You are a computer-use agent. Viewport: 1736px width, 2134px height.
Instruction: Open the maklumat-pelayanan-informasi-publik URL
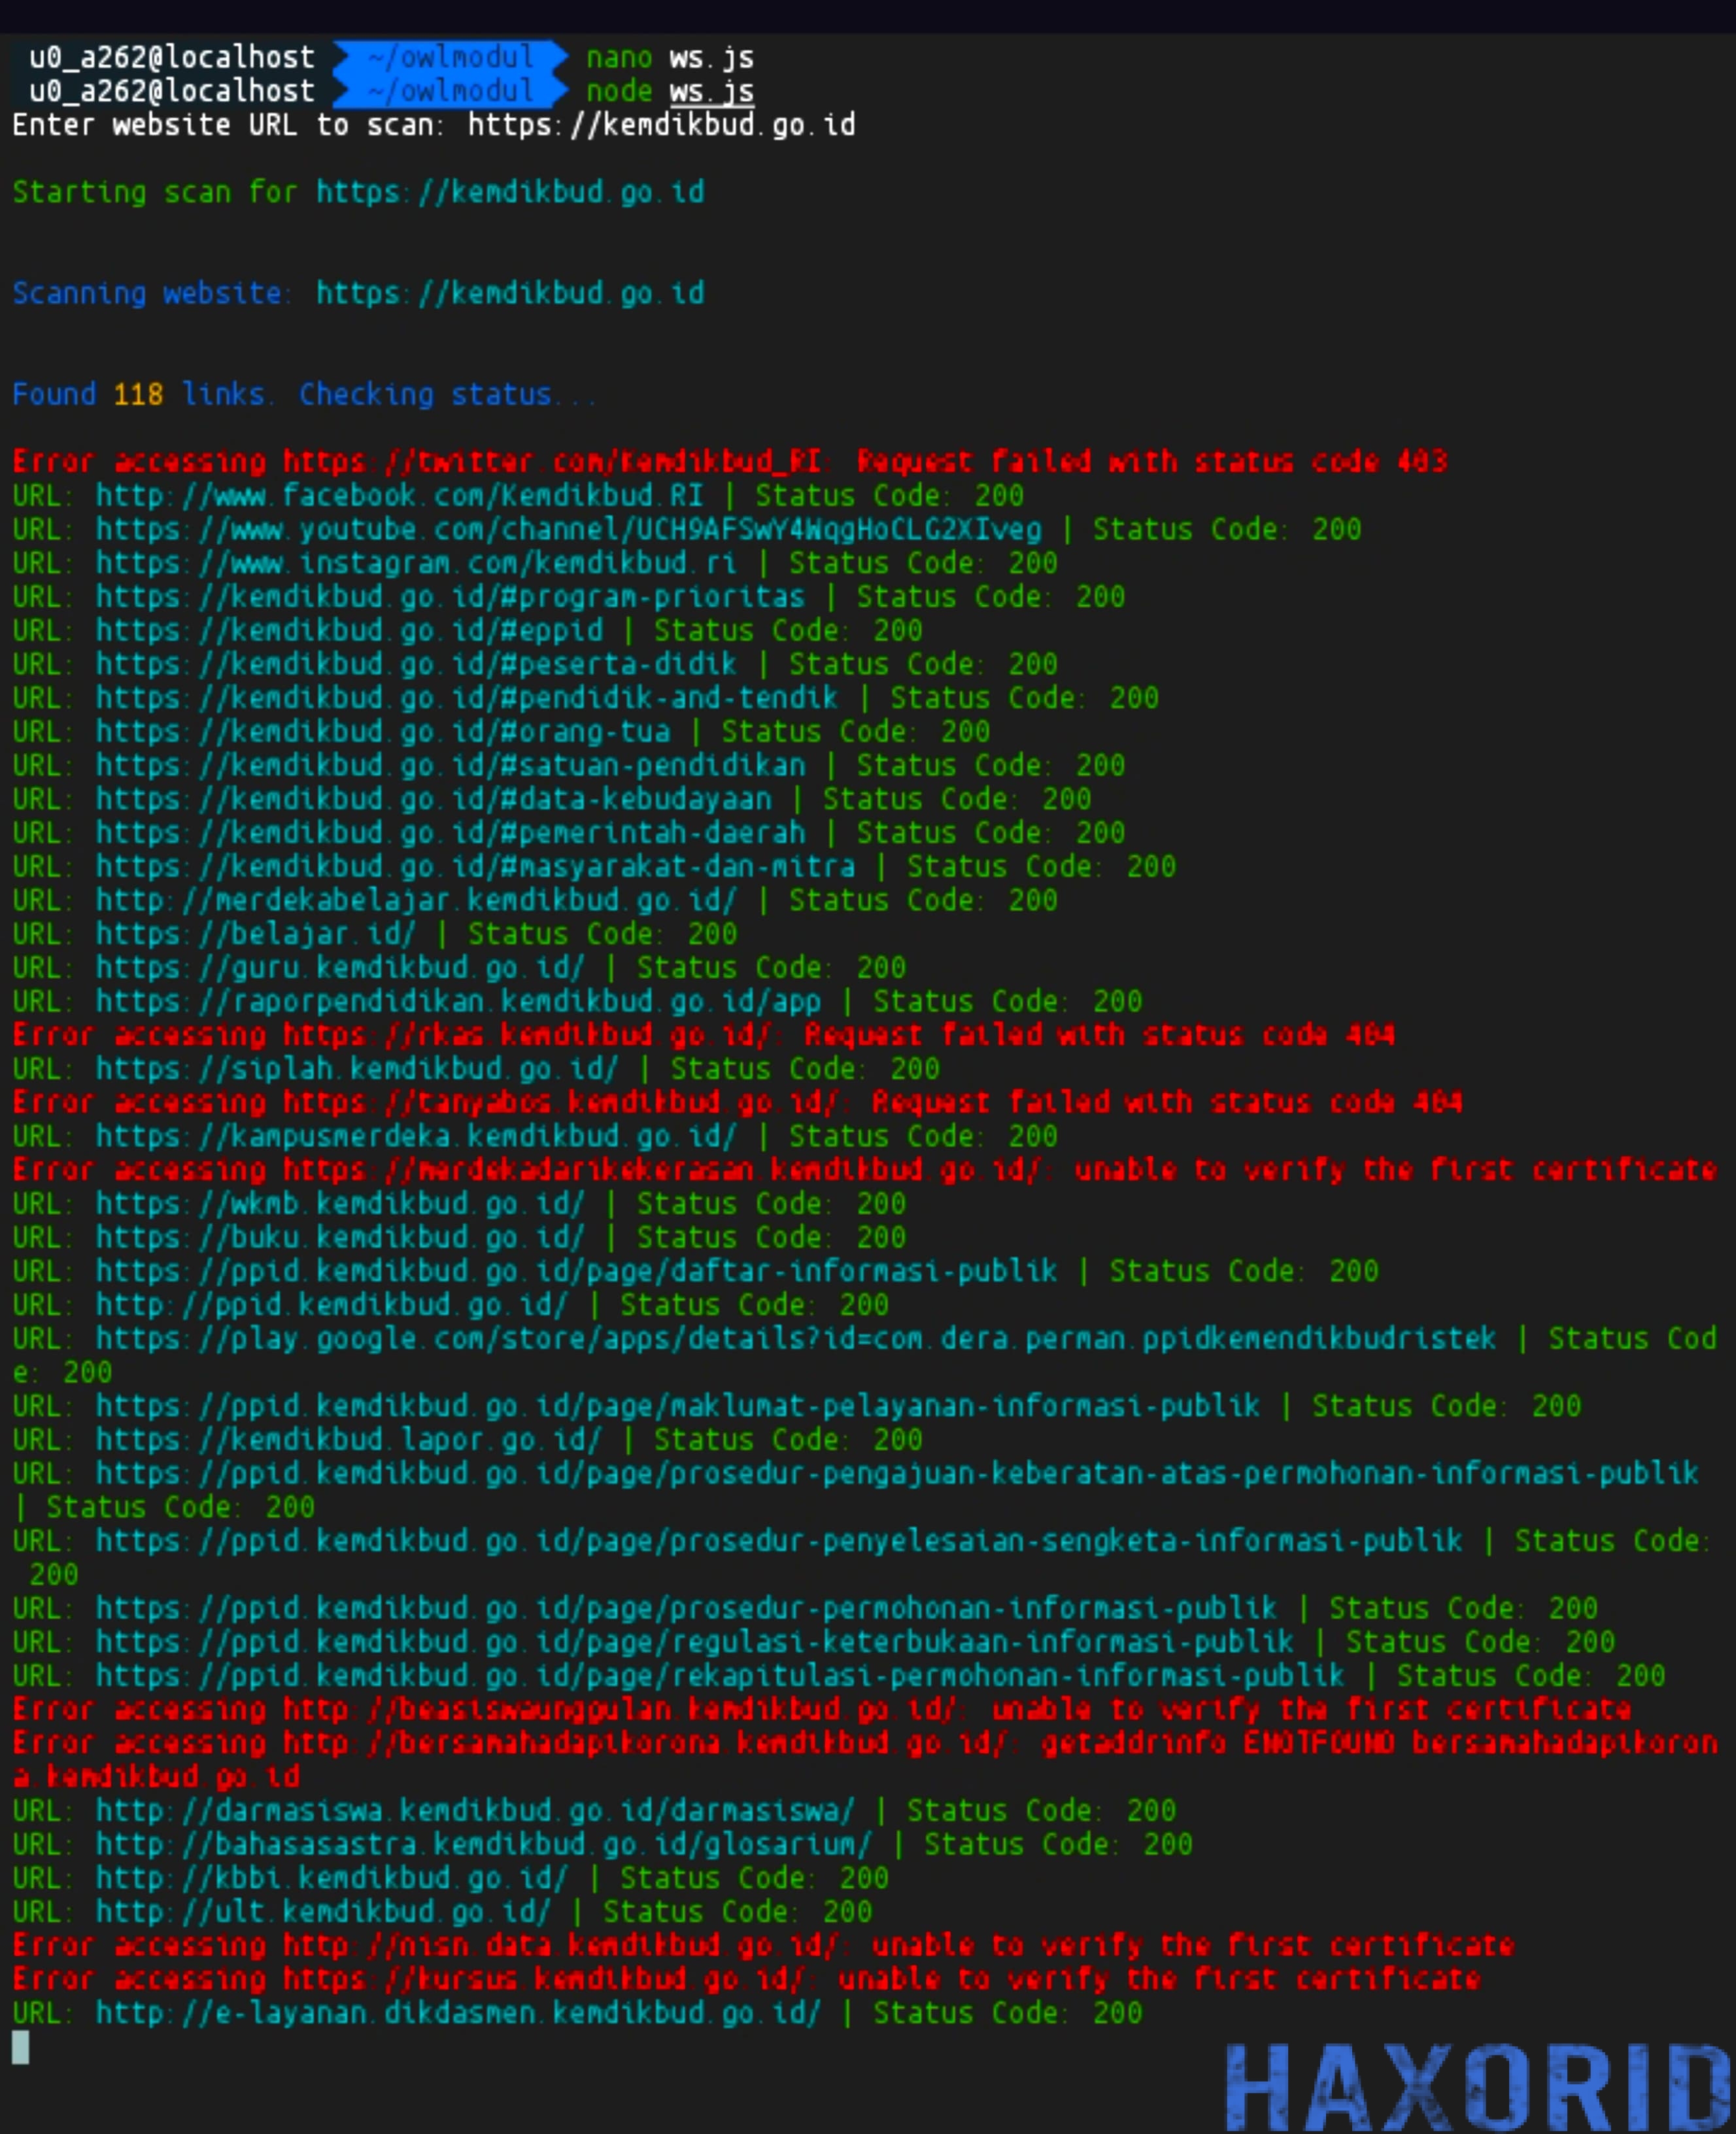coord(678,1407)
